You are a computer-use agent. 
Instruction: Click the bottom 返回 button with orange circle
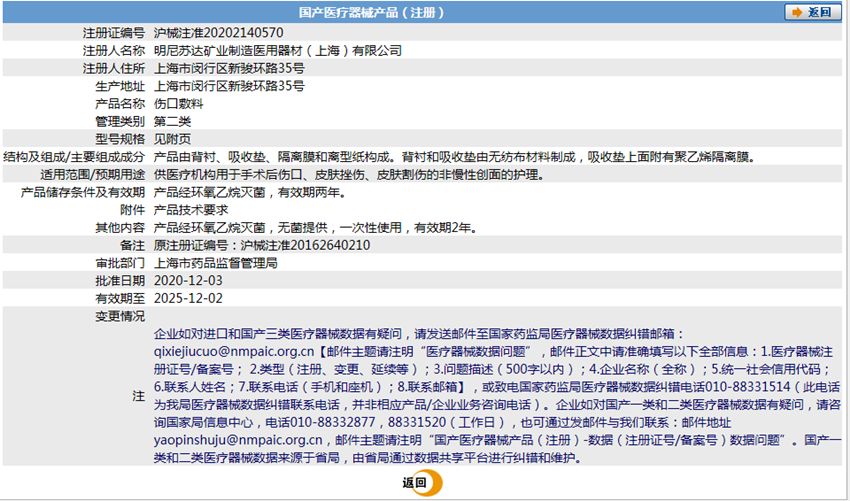[x=422, y=483]
